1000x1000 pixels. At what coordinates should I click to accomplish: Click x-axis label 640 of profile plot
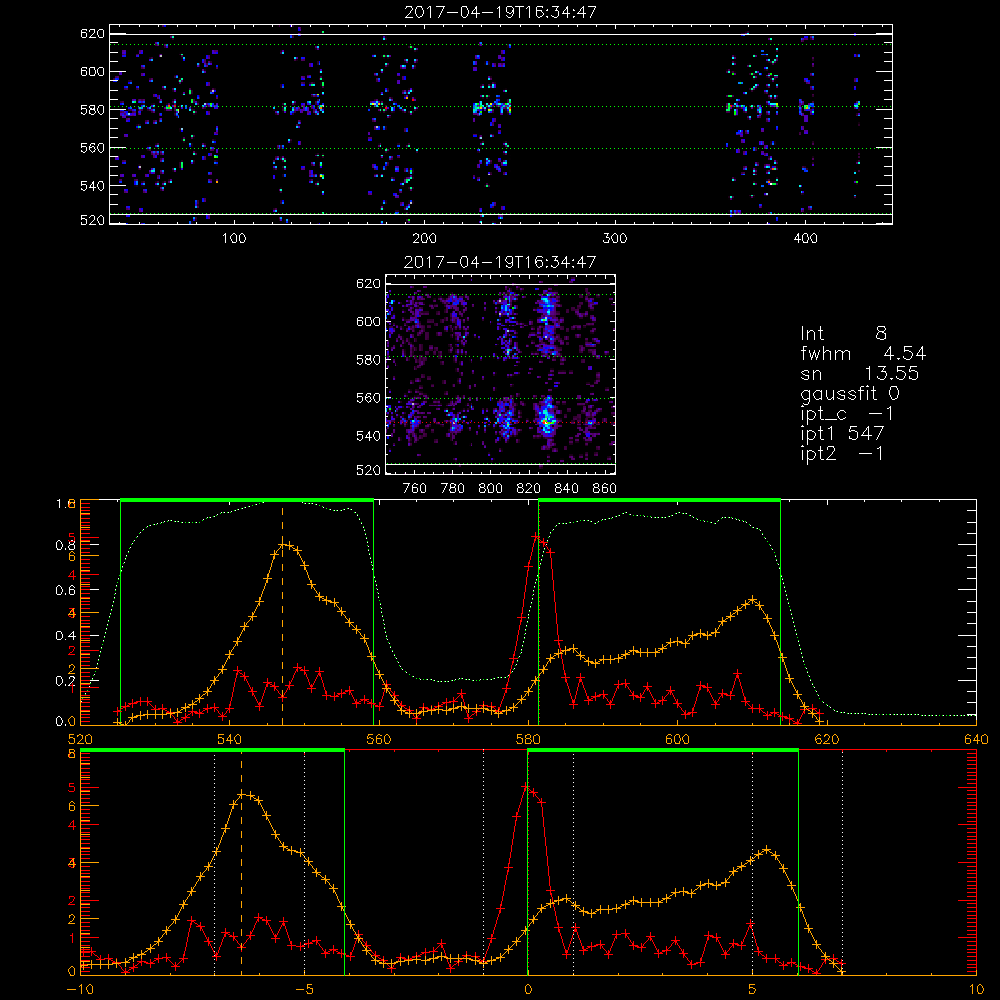click(x=976, y=739)
